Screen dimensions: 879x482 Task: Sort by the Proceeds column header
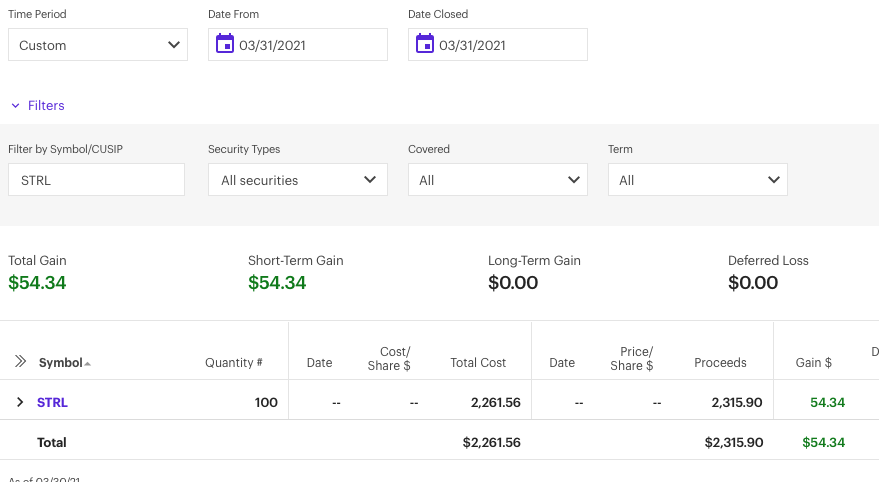pos(720,363)
